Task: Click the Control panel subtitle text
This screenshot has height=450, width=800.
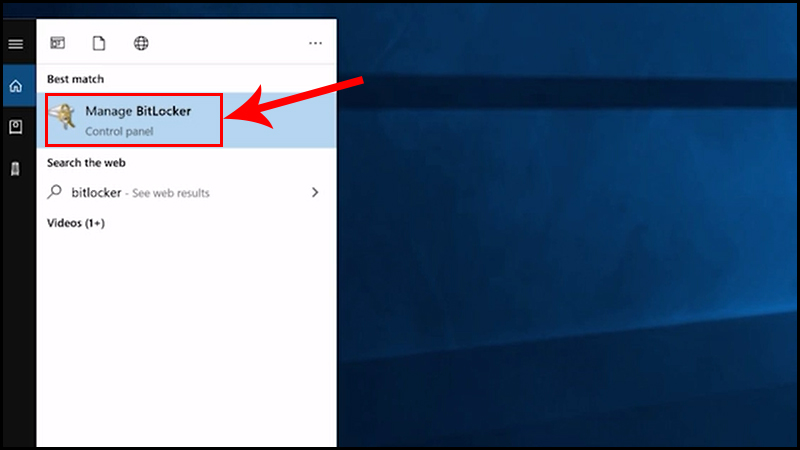Action: (x=119, y=132)
